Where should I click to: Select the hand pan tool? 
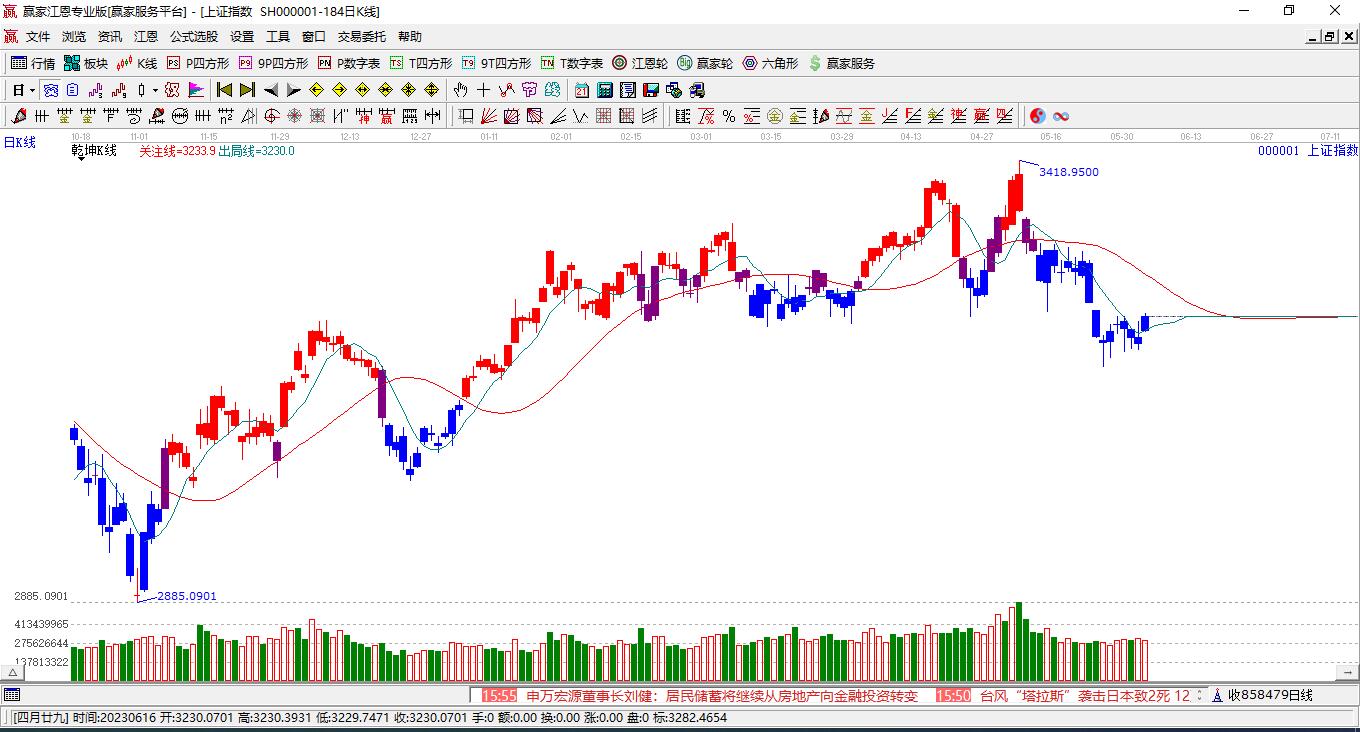[460, 90]
